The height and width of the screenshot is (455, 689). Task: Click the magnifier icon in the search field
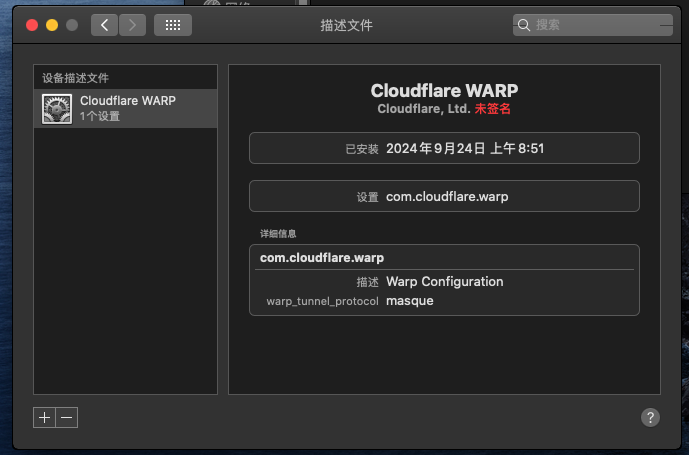525,24
